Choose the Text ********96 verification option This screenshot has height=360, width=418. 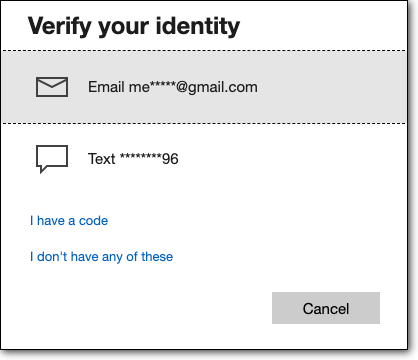pos(204,159)
